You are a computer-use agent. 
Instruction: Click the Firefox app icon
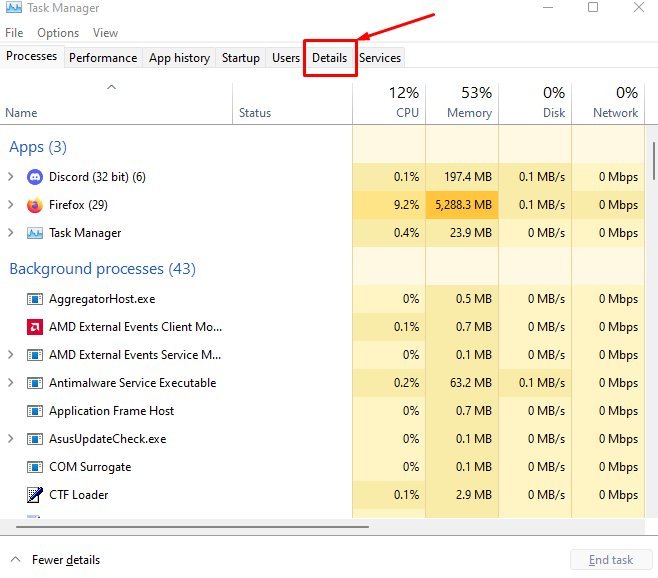point(34,205)
